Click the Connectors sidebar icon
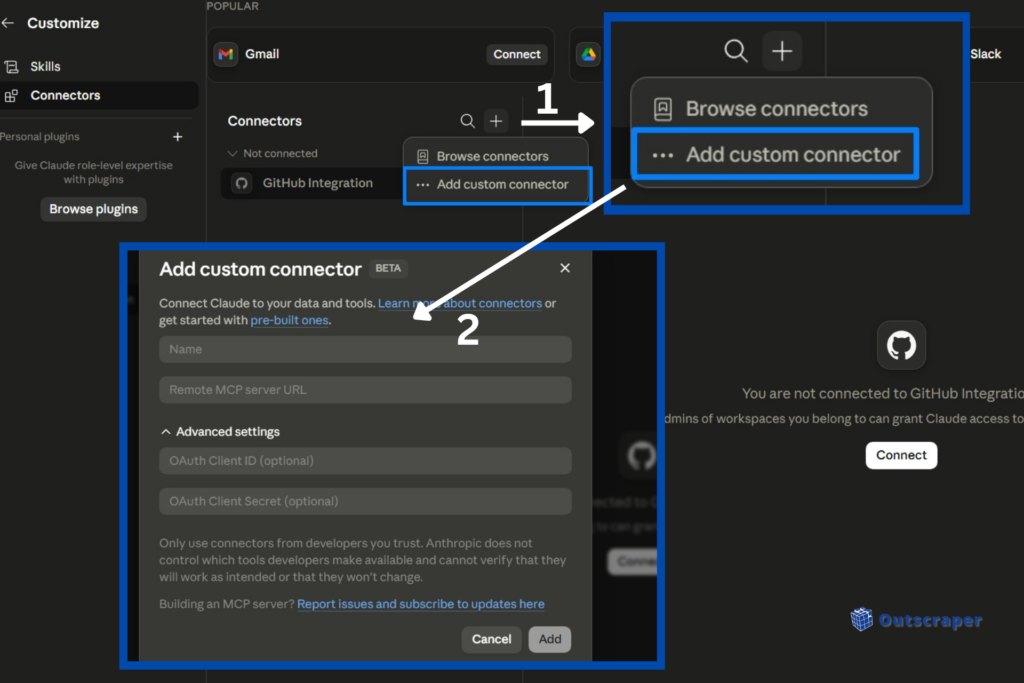Viewport: 1024px width, 683px height. (11, 95)
